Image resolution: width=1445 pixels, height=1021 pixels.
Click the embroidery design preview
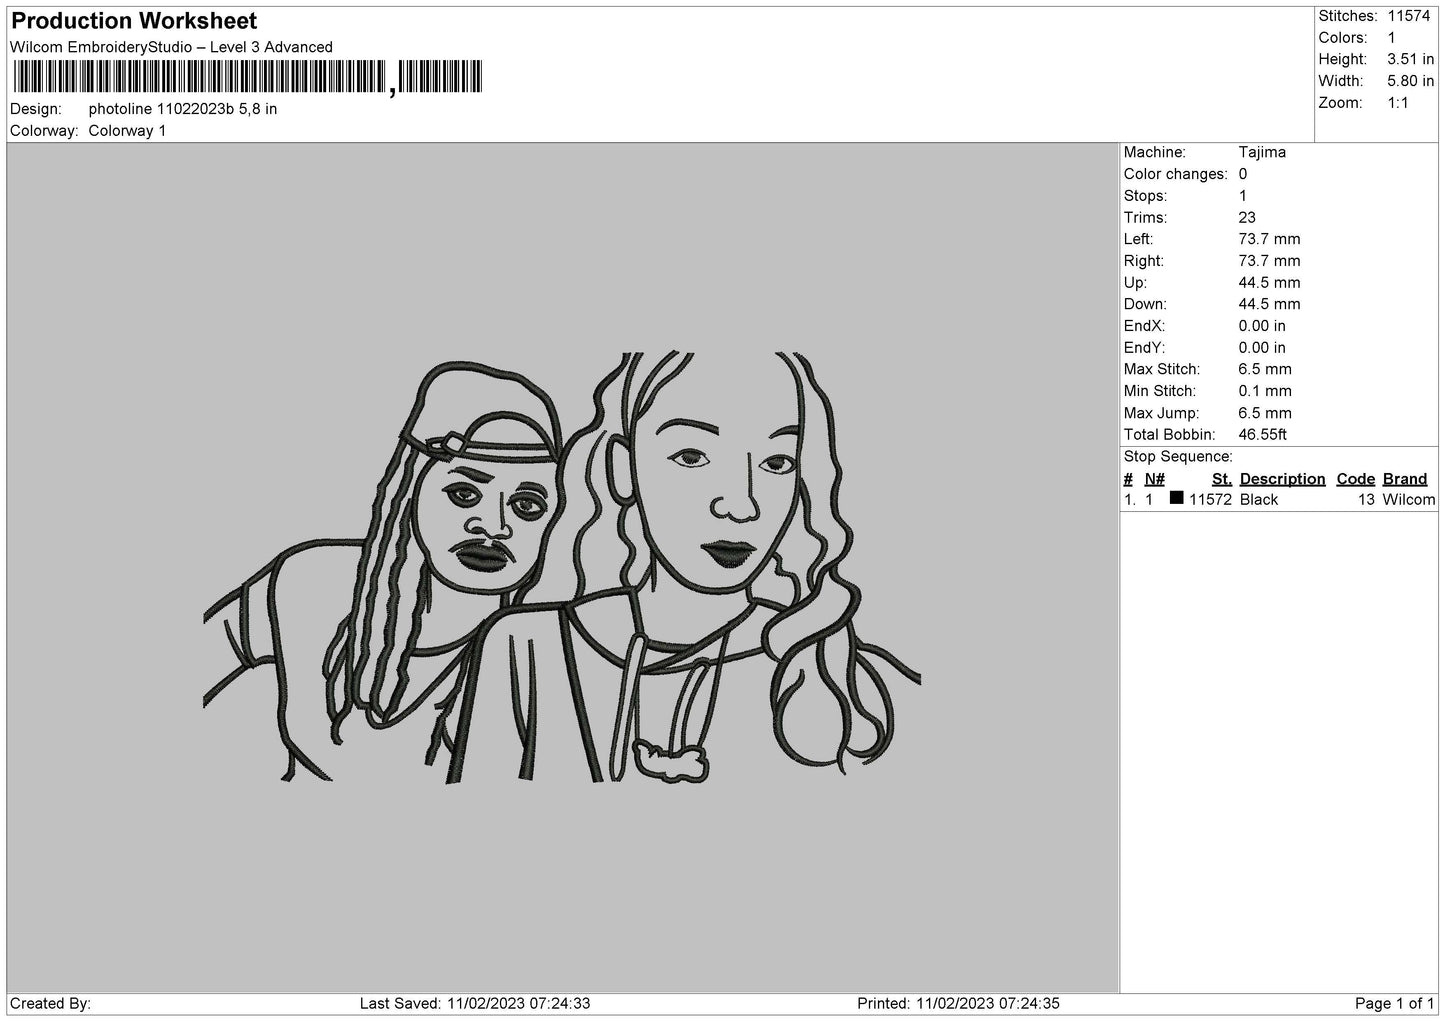pos(562,567)
